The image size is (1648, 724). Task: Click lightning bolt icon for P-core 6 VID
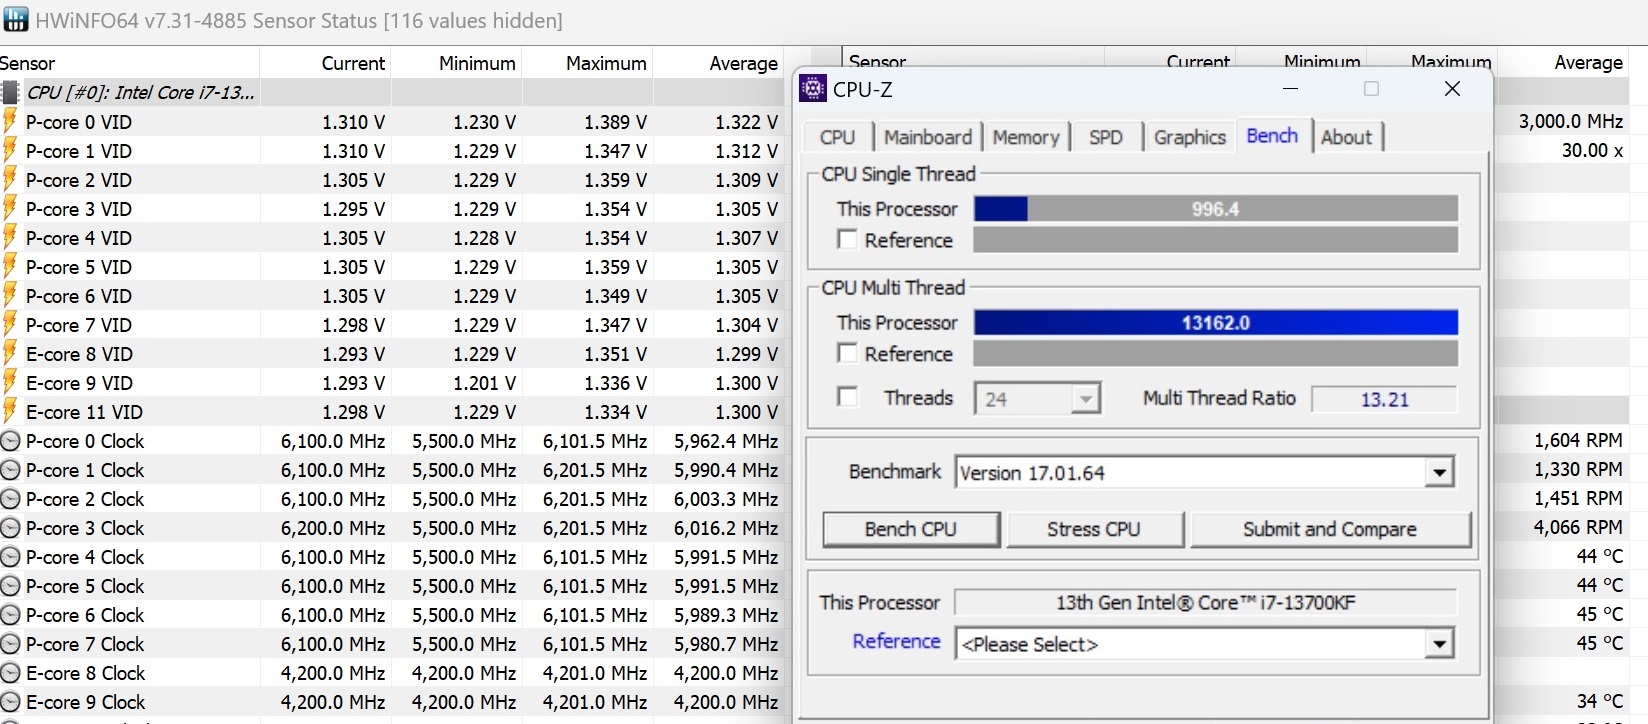pos(10,296)
